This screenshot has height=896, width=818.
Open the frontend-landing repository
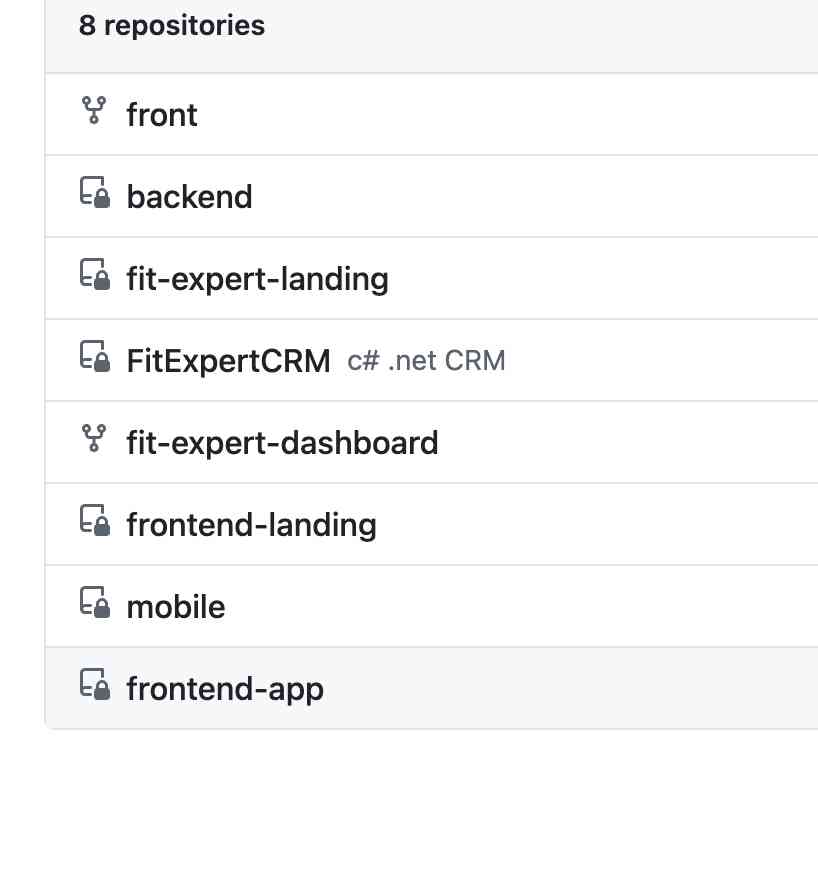click(251, 525)
